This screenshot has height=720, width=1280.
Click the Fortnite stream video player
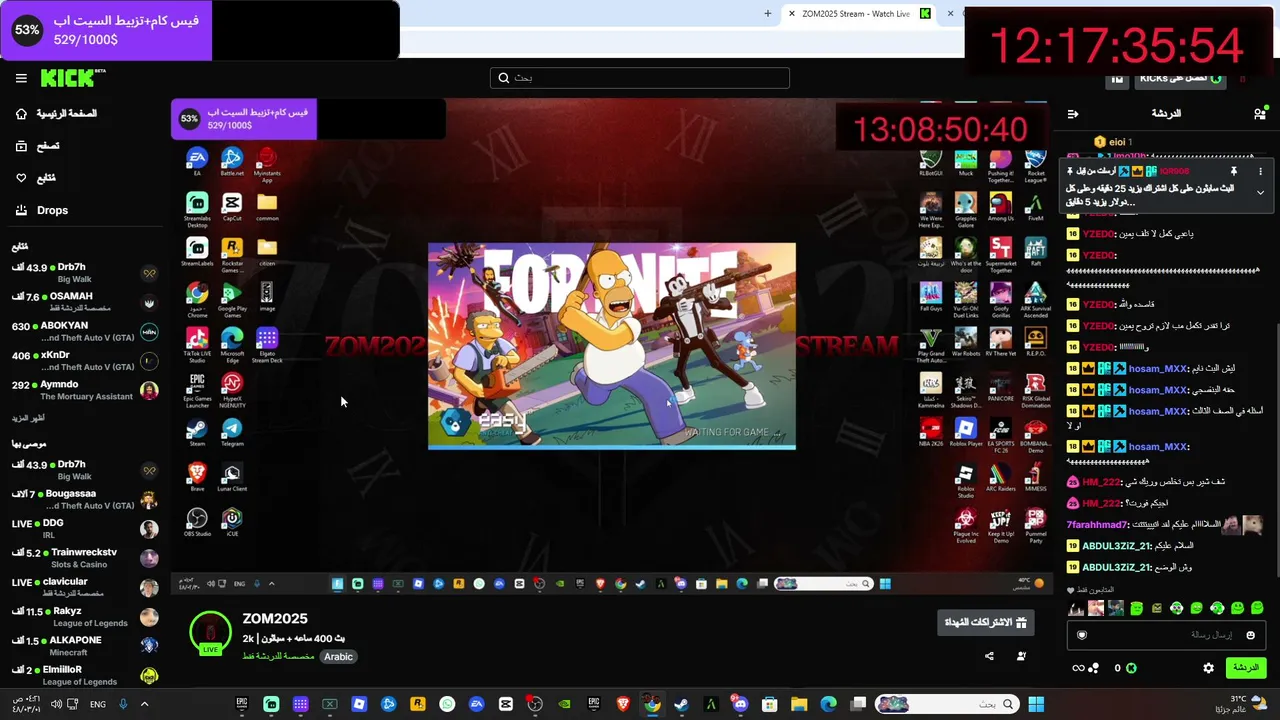612,345
